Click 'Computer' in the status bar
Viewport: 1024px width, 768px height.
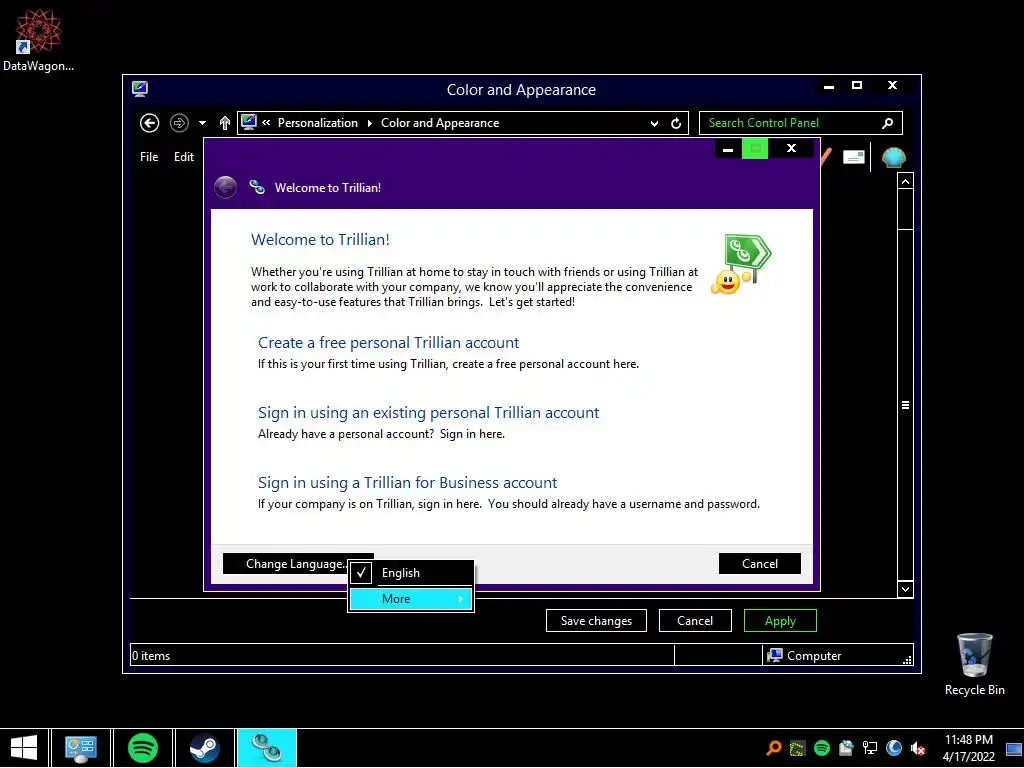pyautogui.click(x=814, y=656)
